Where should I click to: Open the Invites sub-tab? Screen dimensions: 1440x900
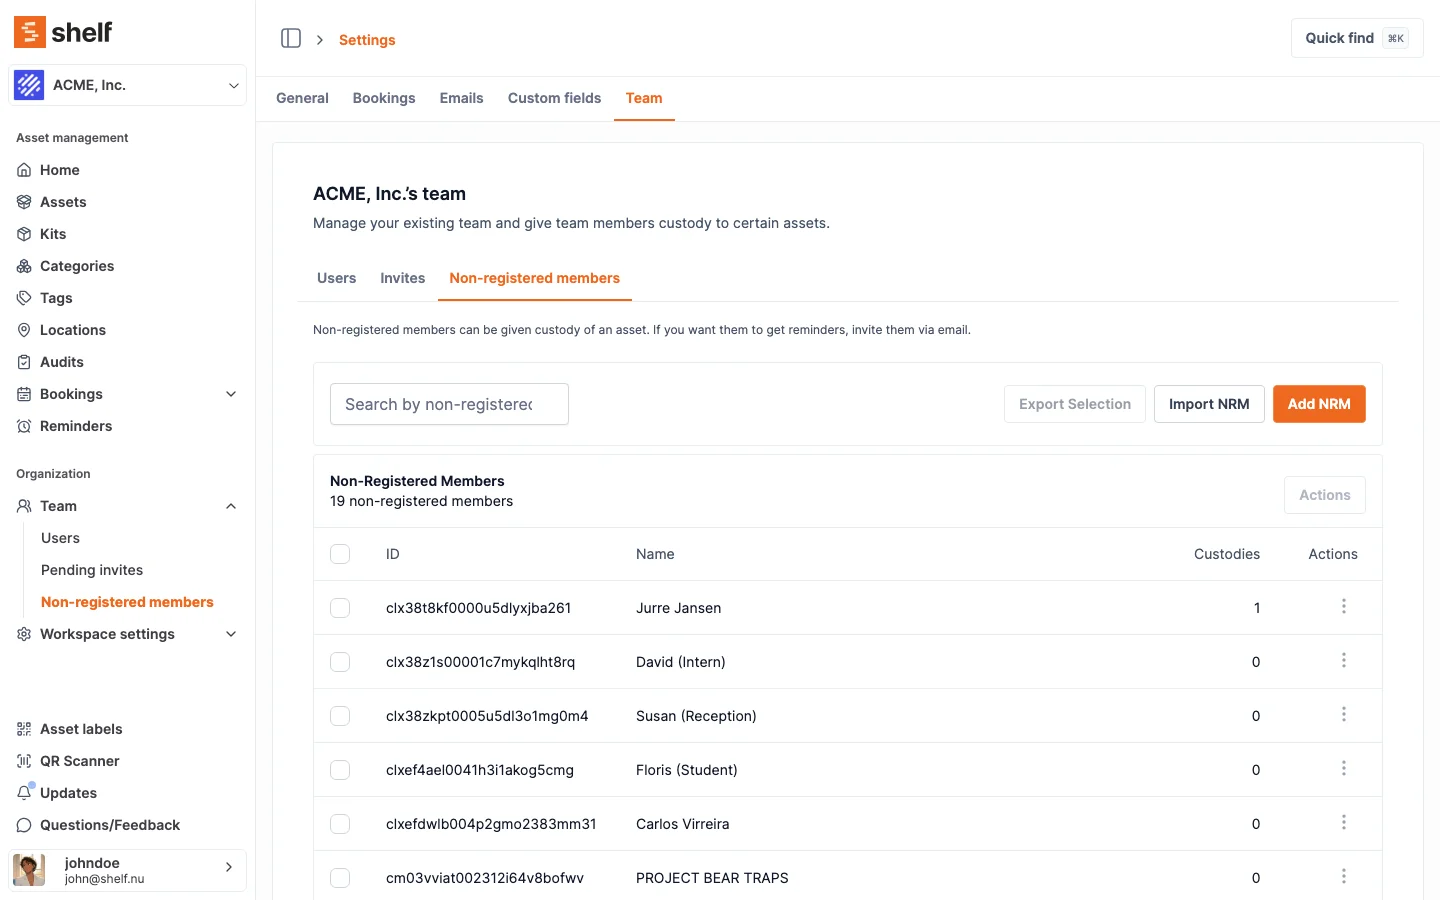402,278
